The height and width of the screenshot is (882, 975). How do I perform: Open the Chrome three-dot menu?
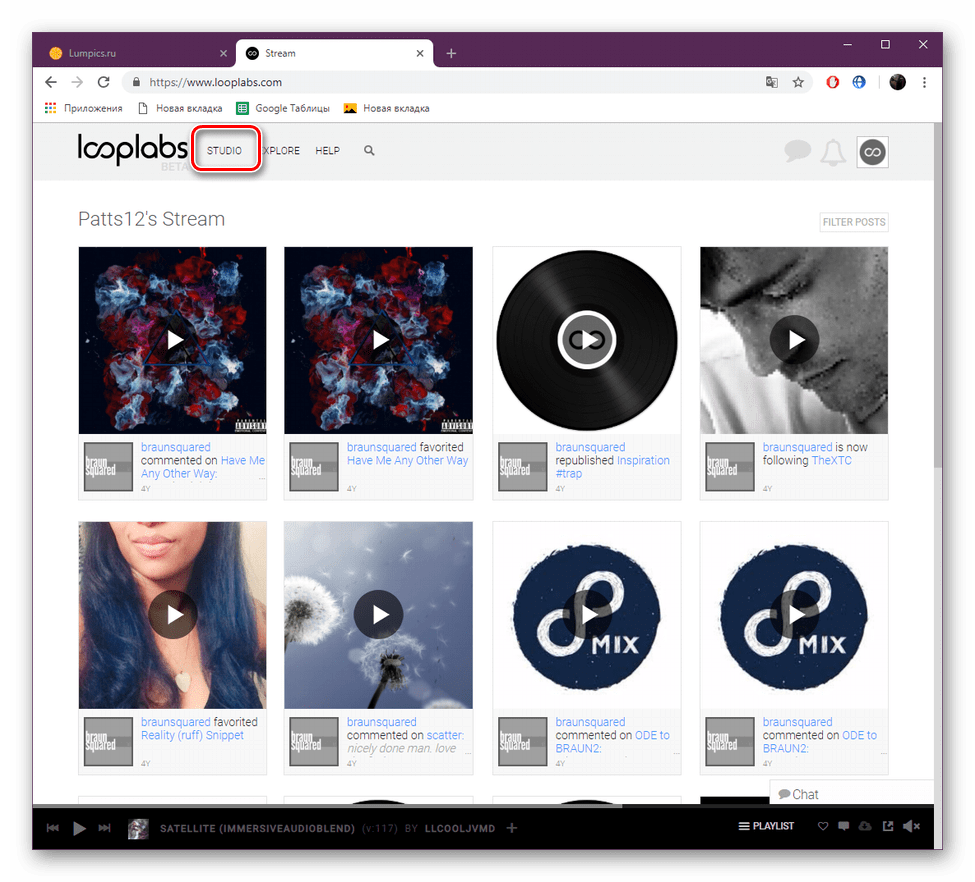[x=925, y=82]
